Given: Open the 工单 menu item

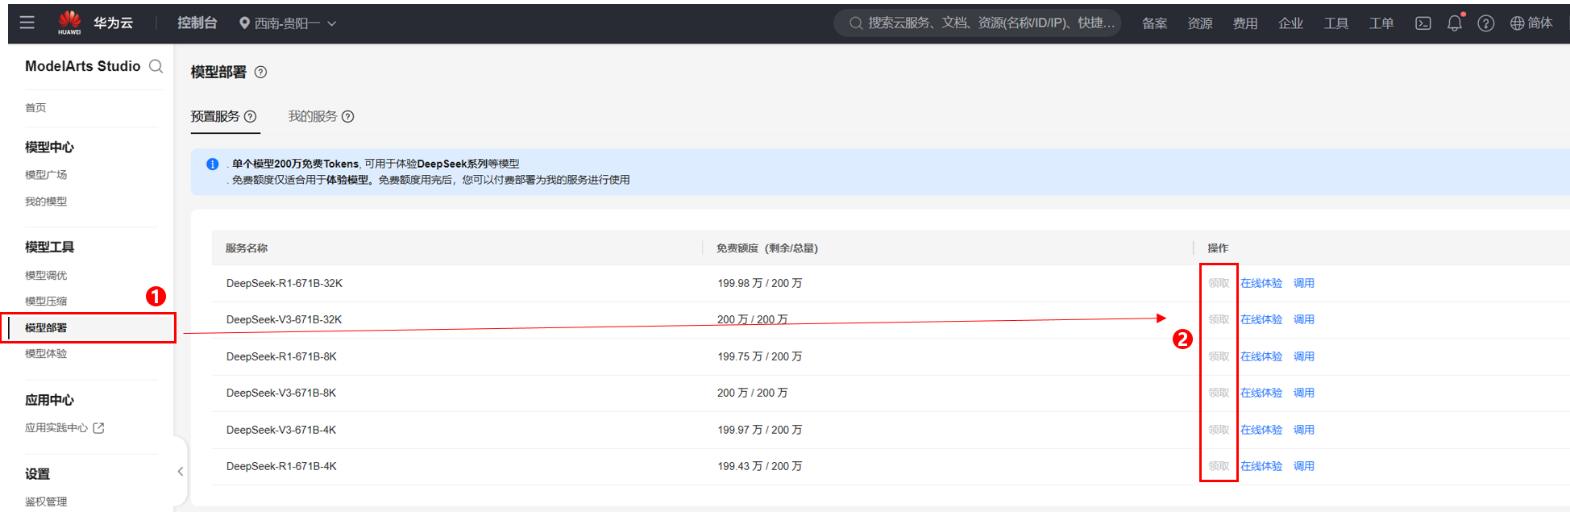Looking at the screenshot, I should [x=1381, y=23].
